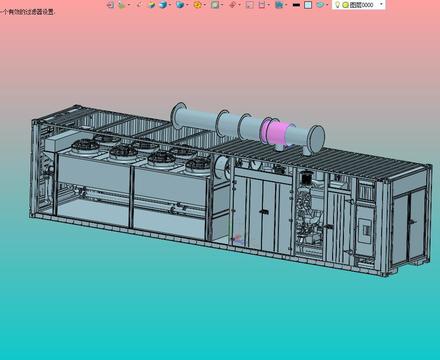Expand the dropdown arrow beside the blue cube icon
Viewport: 440px width, 360px height.
187,5
